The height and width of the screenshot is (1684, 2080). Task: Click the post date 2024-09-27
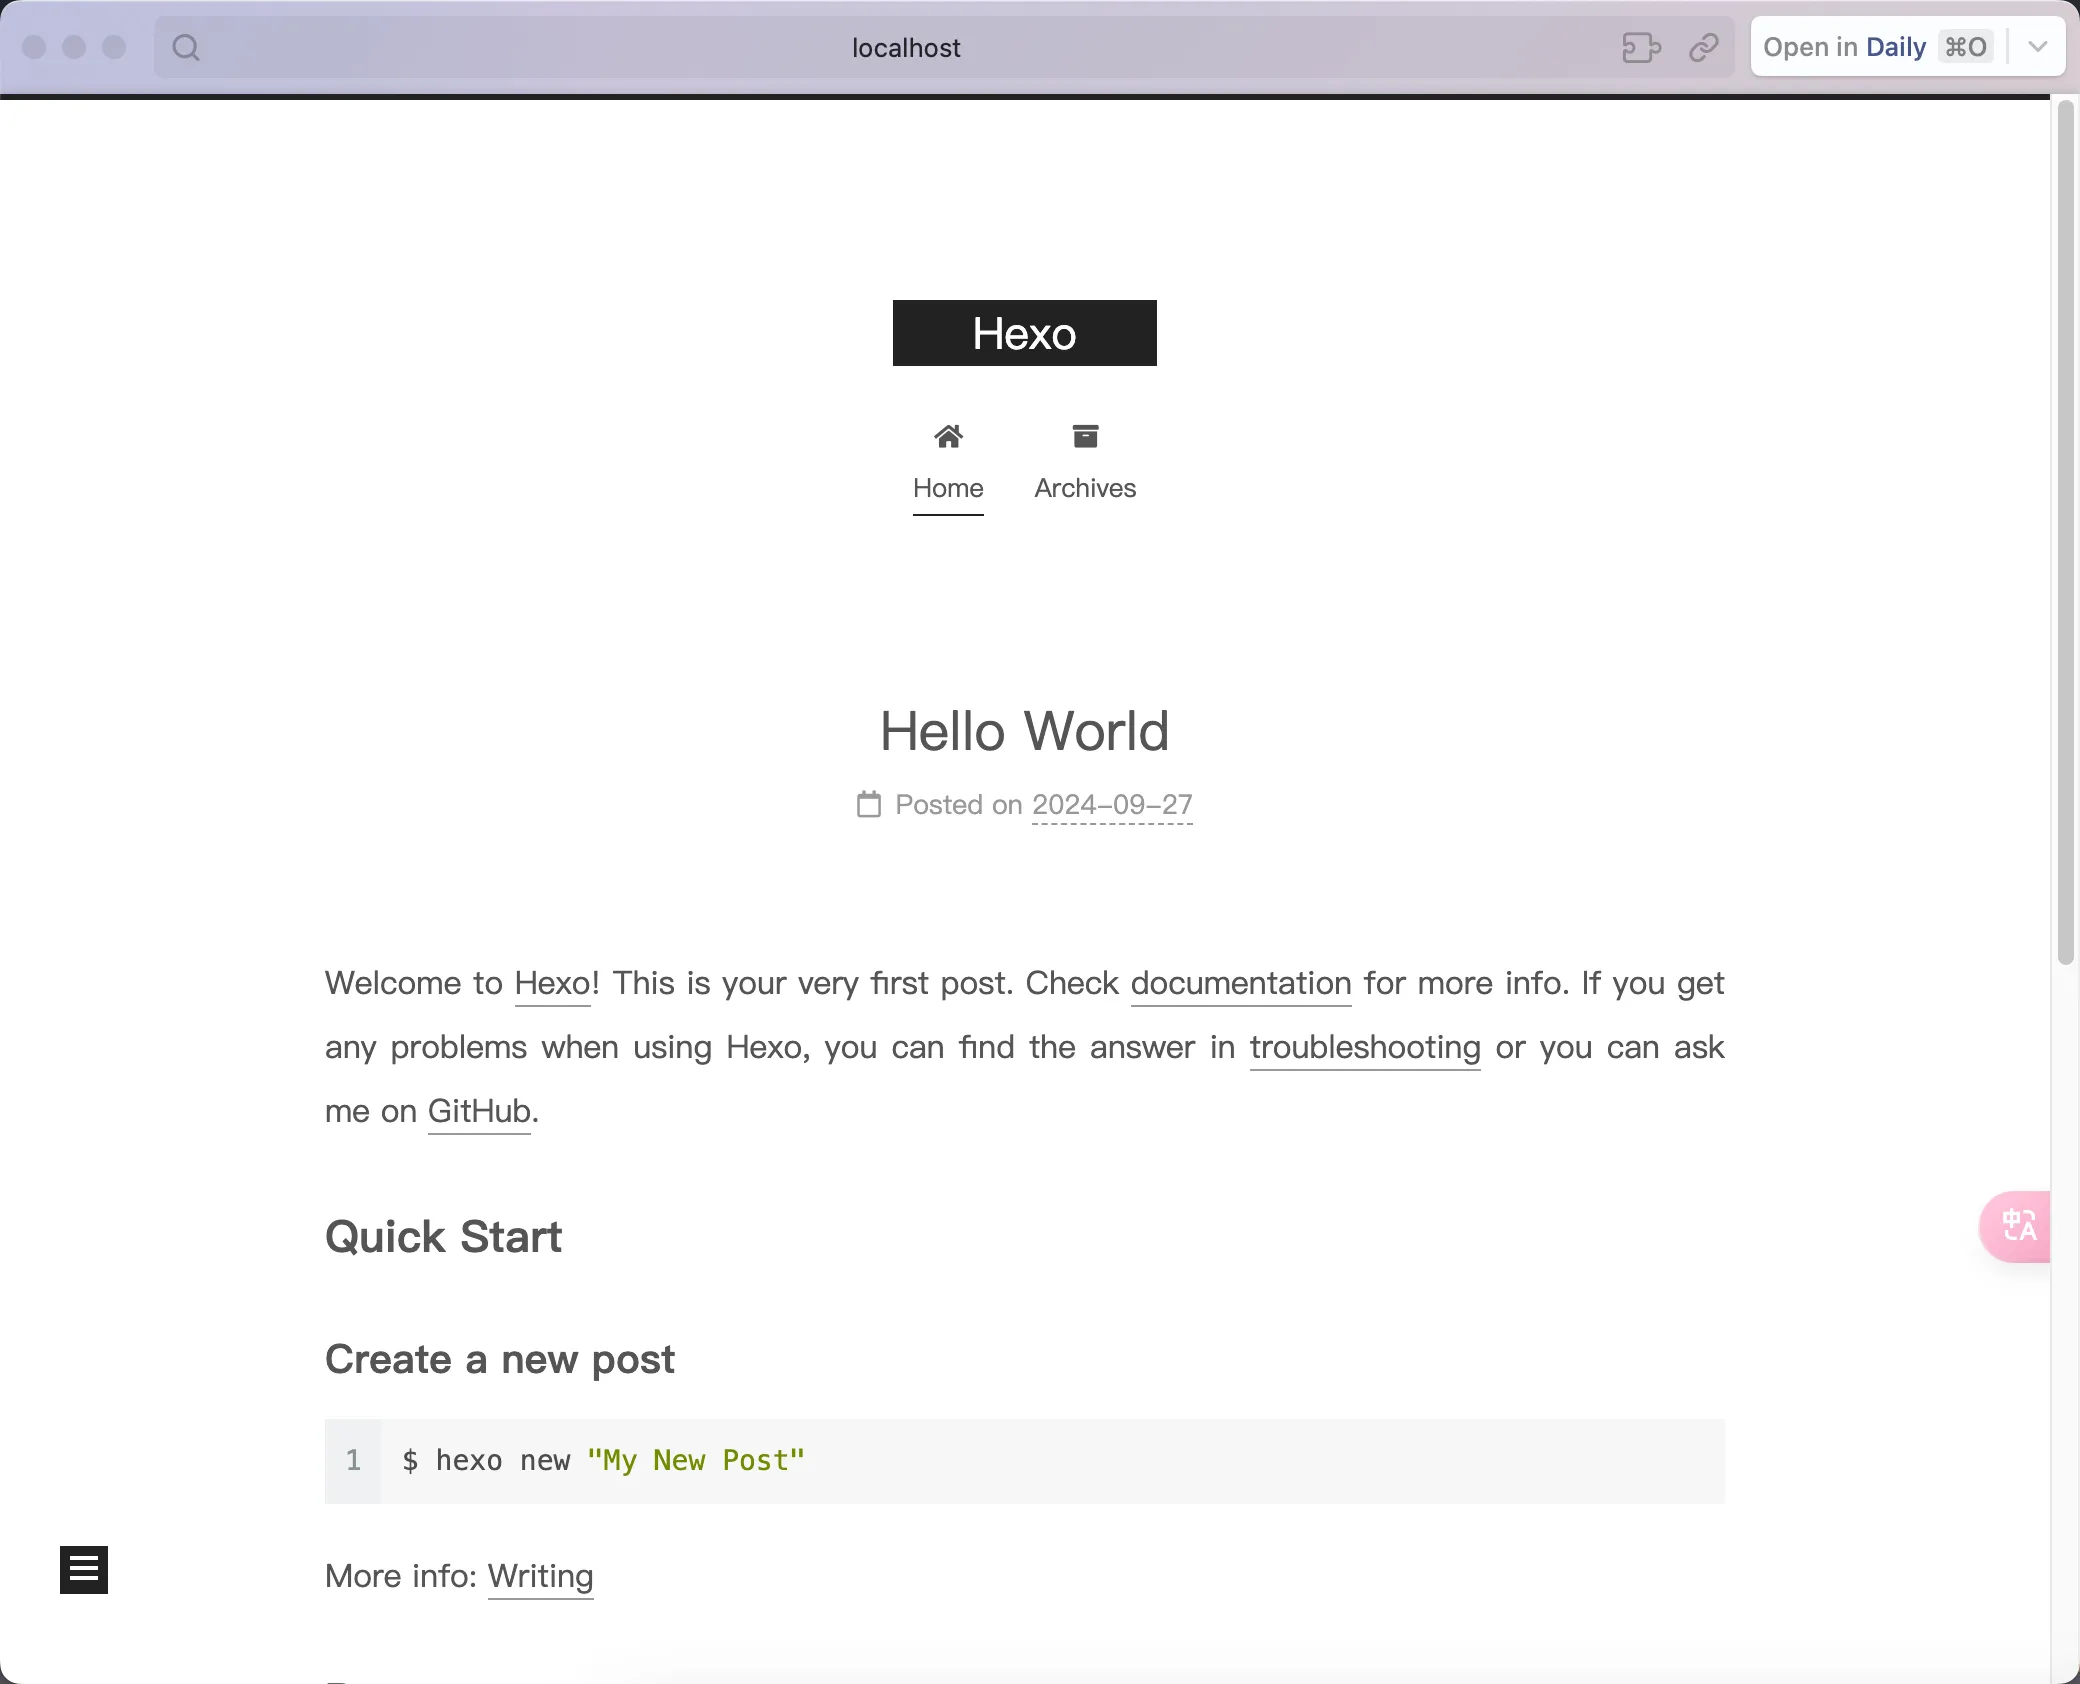[1112, 805]
